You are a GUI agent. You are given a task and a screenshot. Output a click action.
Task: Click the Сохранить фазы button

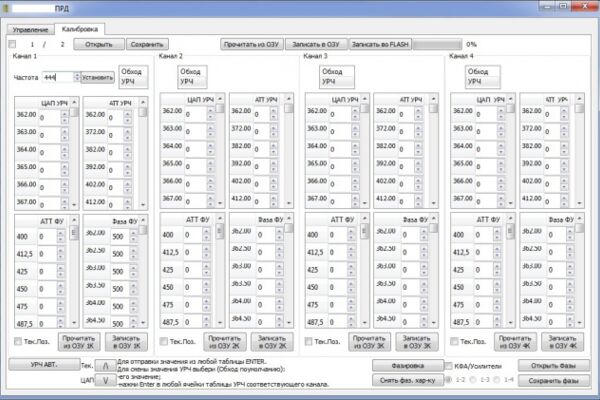(553, 380)
